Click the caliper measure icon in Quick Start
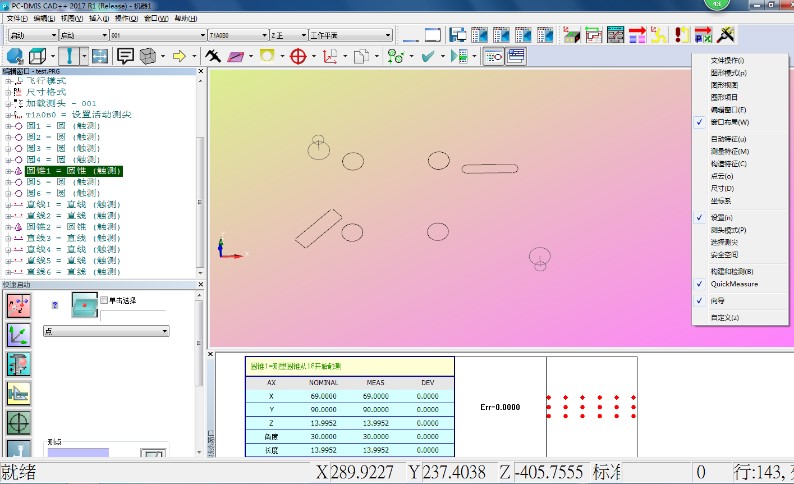The width and height of the screenshot is (794, 484). (x=18, y=363)
